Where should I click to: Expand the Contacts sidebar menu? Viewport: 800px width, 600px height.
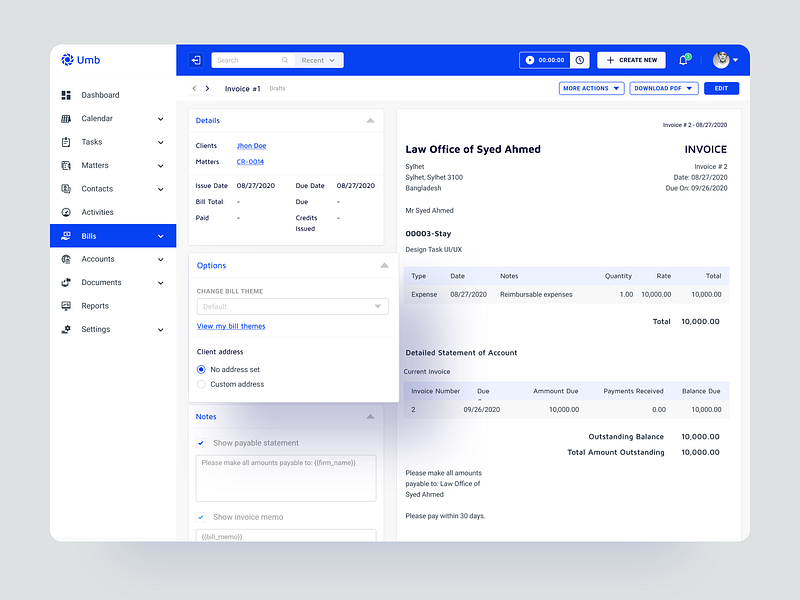click(159, 188)
